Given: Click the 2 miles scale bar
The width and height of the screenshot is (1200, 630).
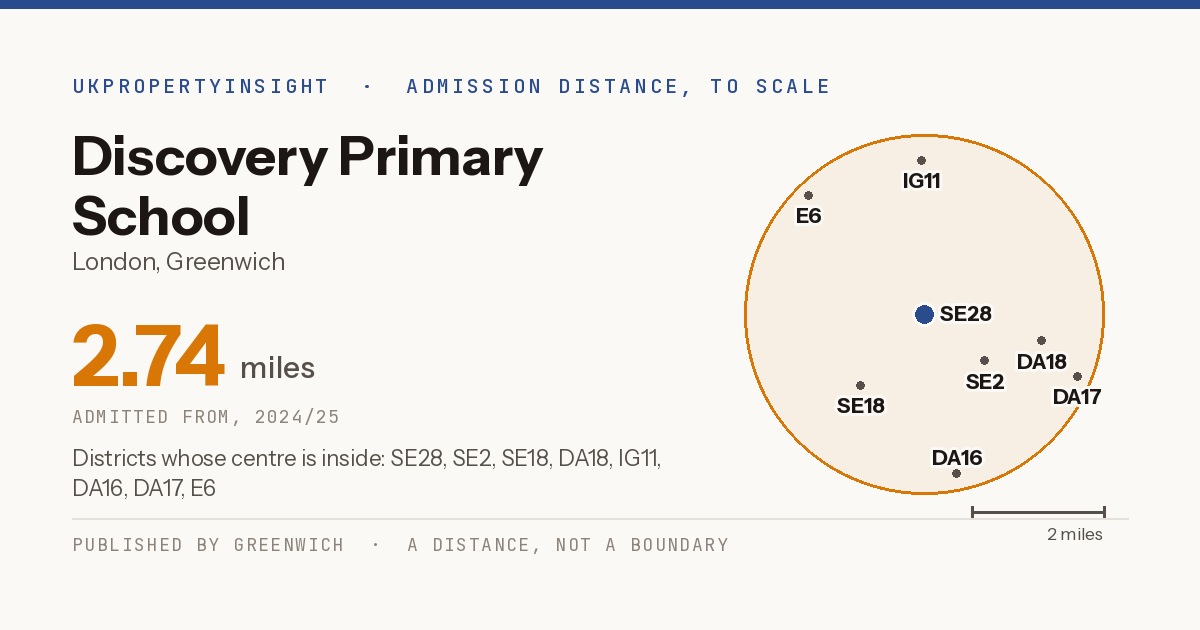Looking at the screenshot, I should coord(1038,512).
